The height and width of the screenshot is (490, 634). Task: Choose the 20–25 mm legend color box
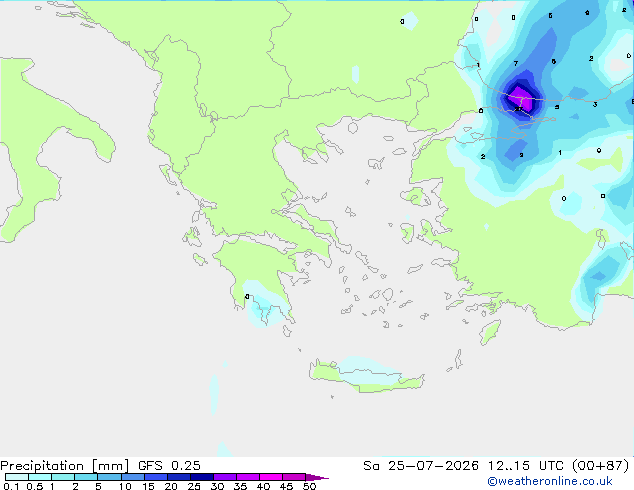coord(179,477)
